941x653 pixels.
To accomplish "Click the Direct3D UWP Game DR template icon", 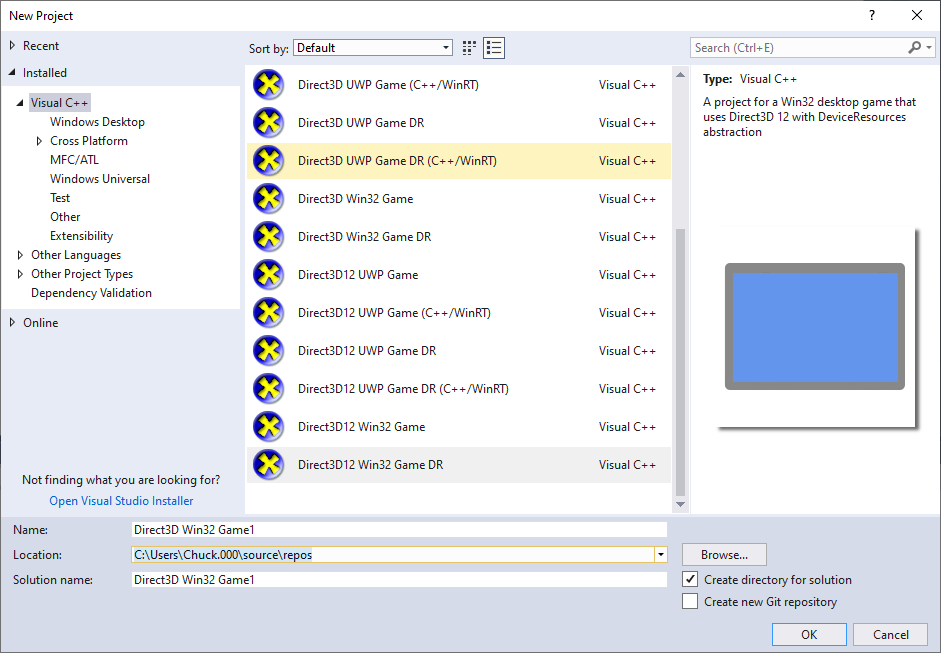I will coord(268,122).
